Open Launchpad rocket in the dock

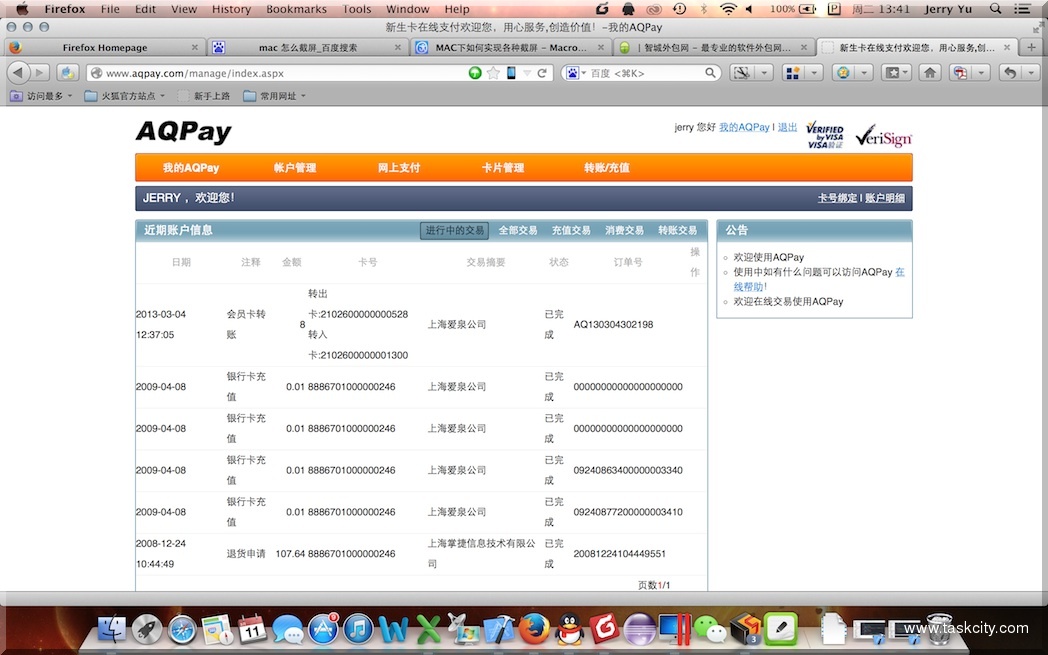(x=146, y=629)
